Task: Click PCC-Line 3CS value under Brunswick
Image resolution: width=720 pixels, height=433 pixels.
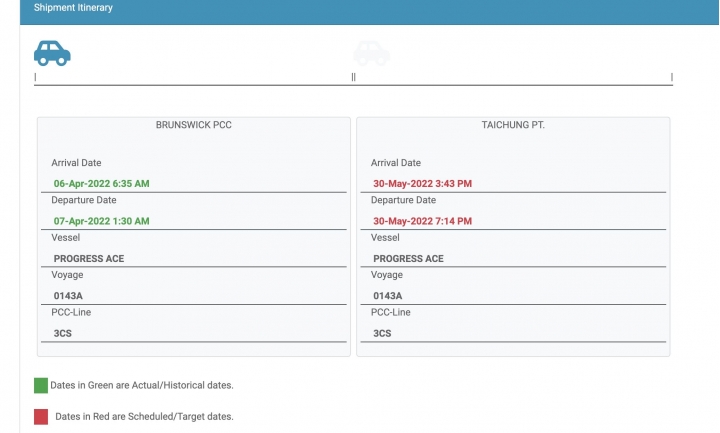Action: (62, 333)
